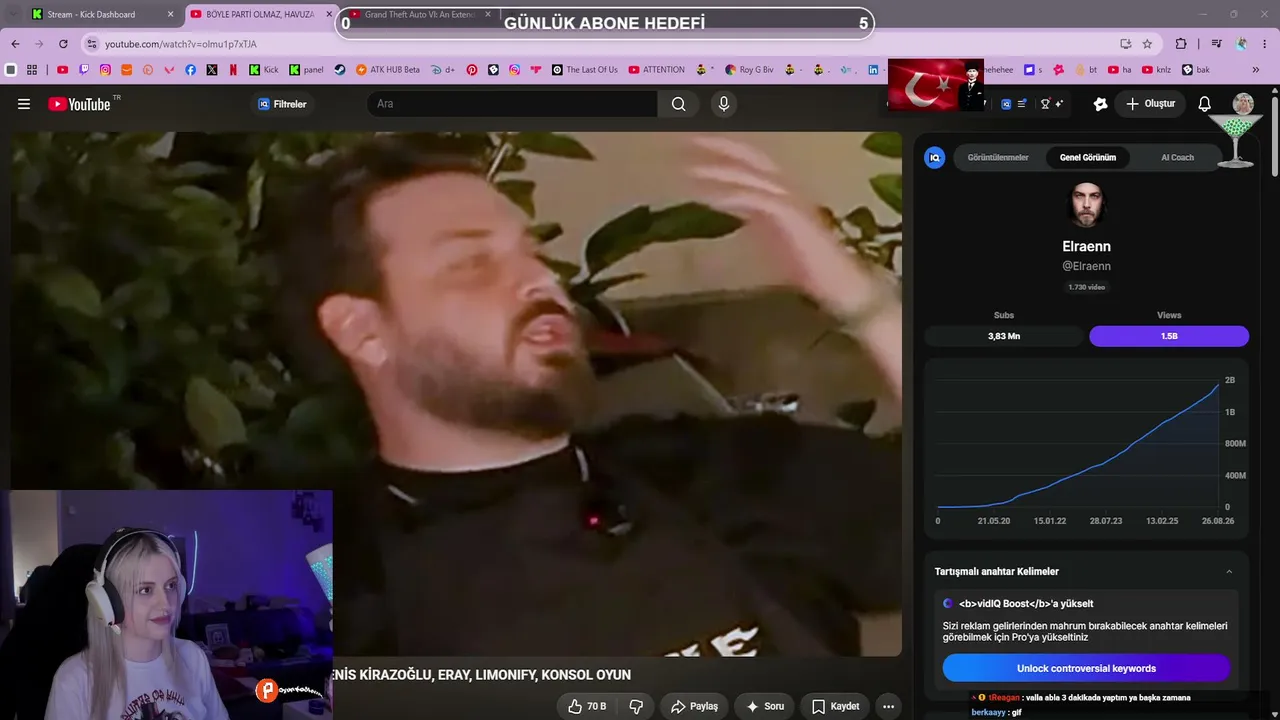Open Chrome three-dot menu
This screenshot has width=1280, height=720.
pyautogui.click(x=1265, y=44)
